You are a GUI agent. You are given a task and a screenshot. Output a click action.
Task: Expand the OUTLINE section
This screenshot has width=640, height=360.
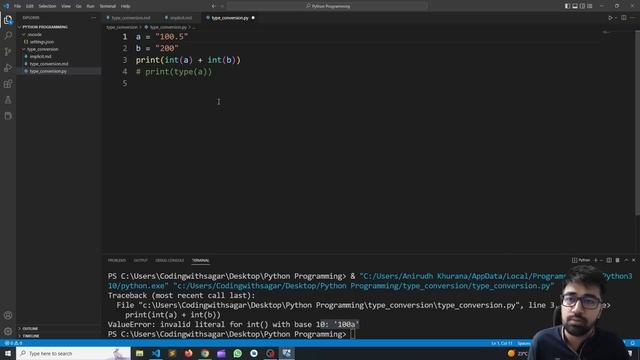(x=30, y=329)
